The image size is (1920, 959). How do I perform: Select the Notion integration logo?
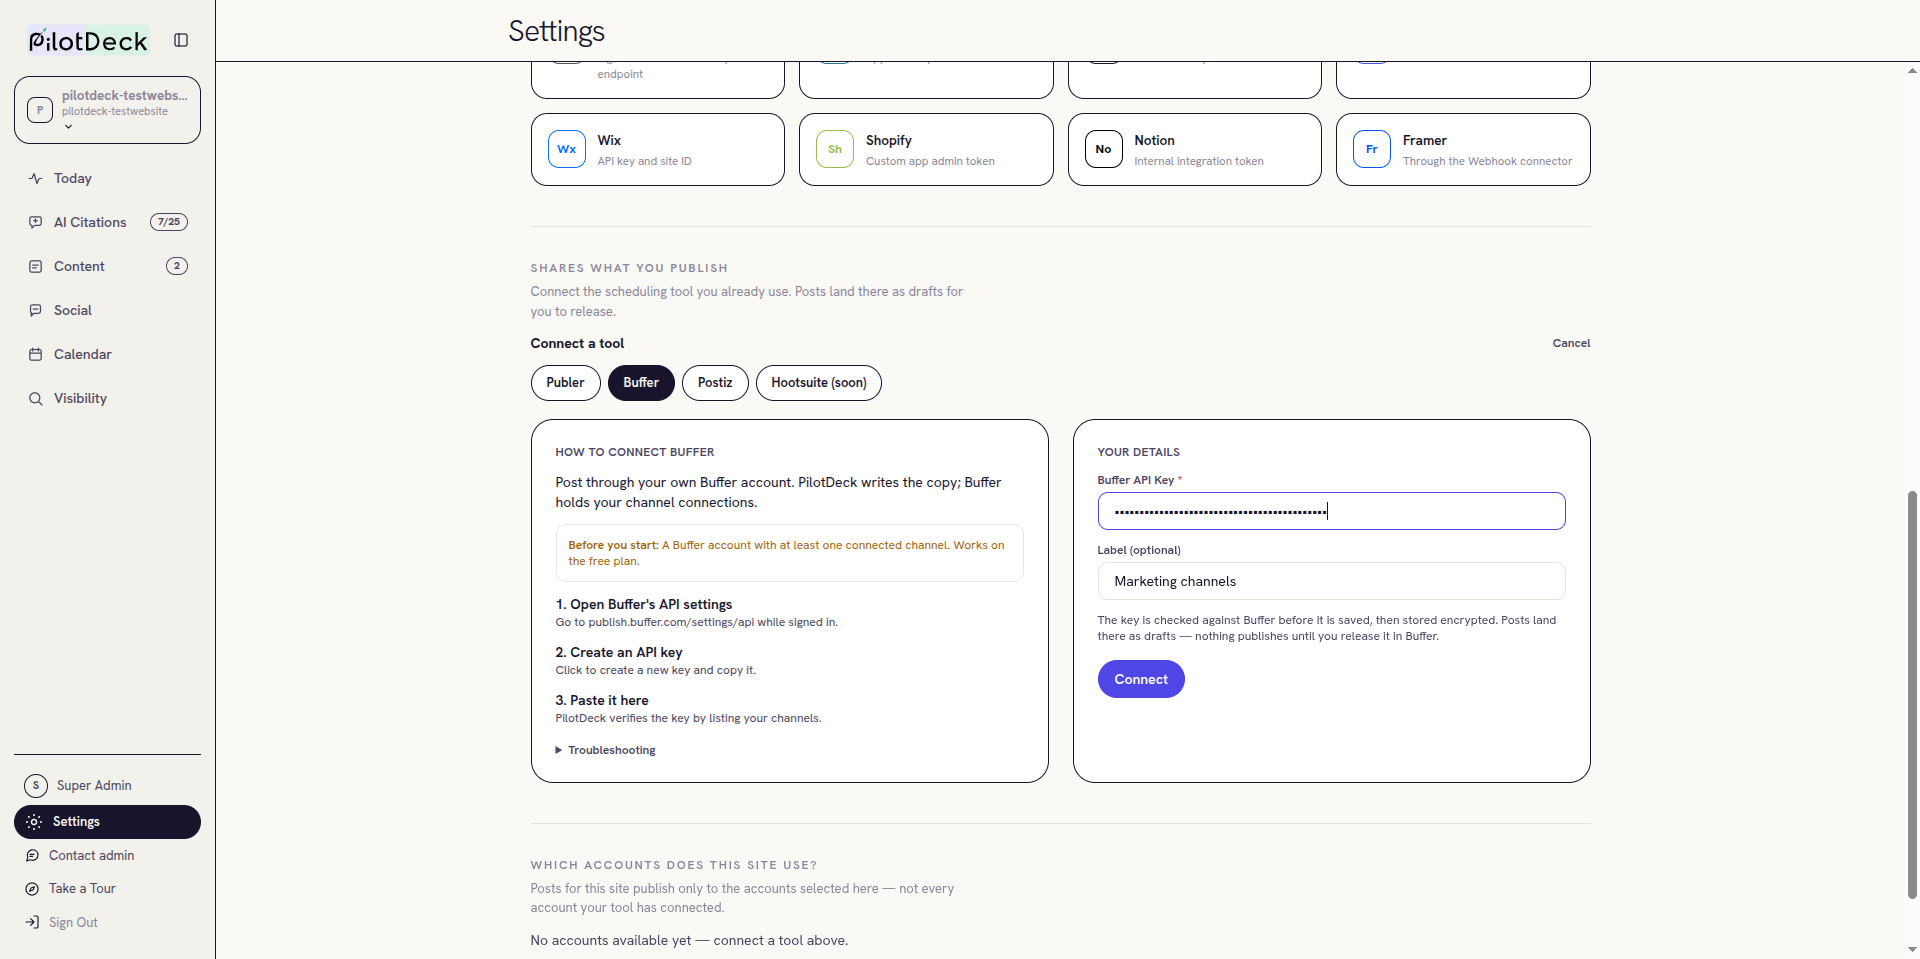point(1103,149)
